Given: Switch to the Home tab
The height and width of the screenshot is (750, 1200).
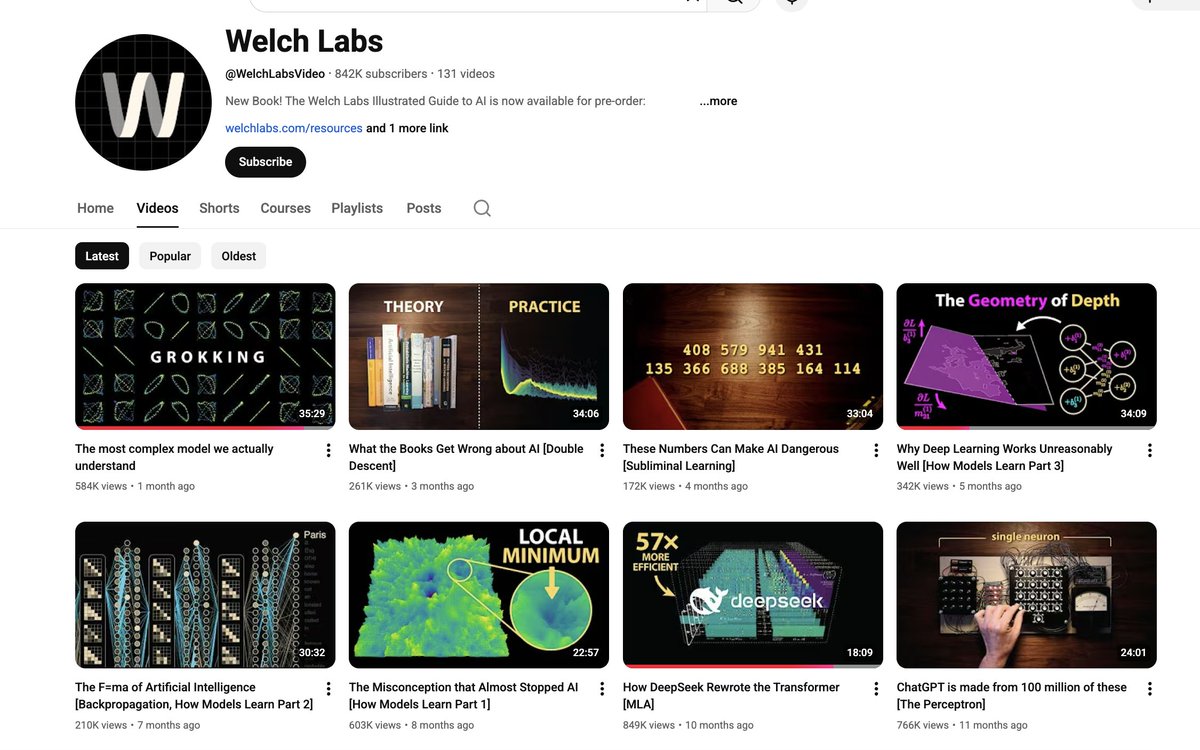Looking at the screenshot, I should point(95,208).
